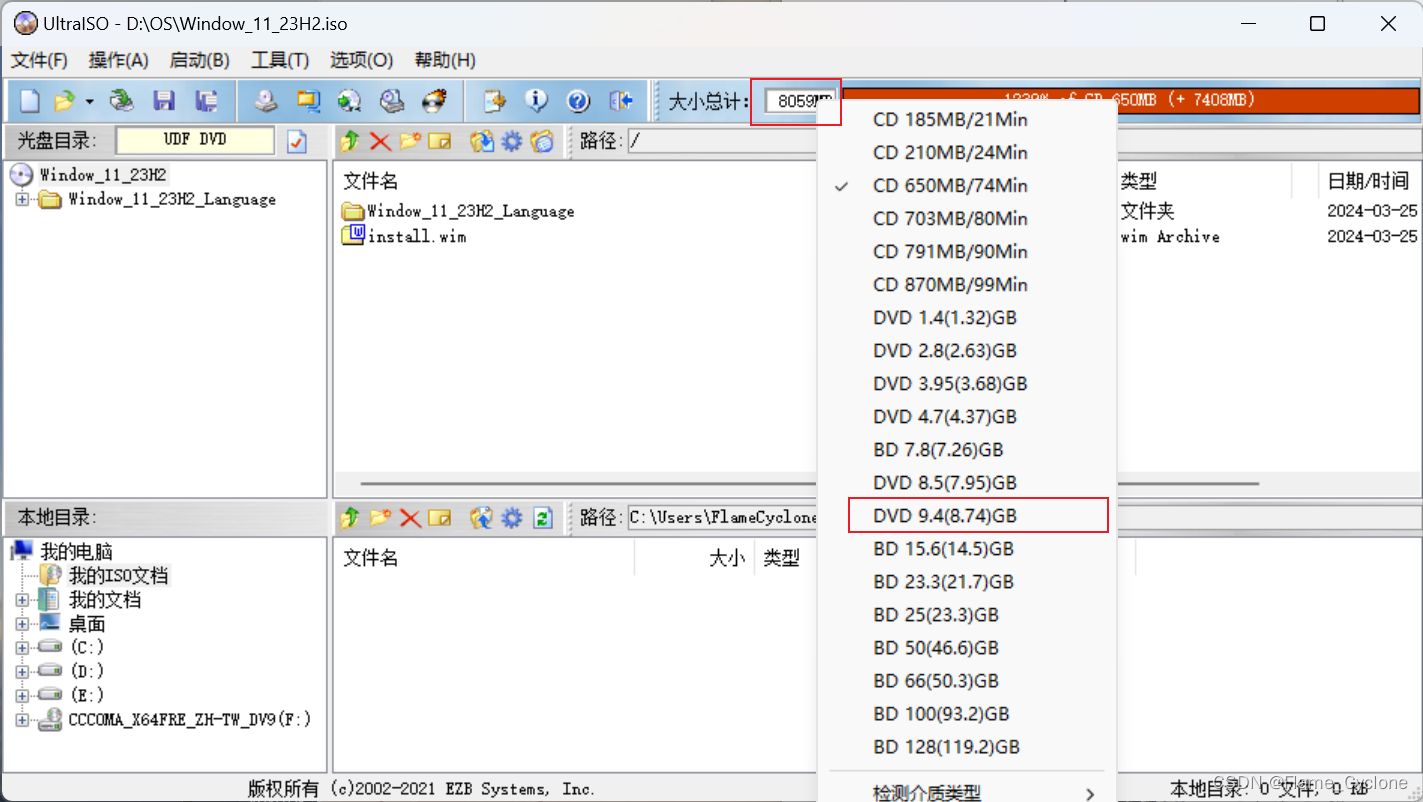Toggle the boot checkmark icon beside UDF DVD
Image resolution: width=1423 pixels, height=802 pixels.
pos(297,142)
